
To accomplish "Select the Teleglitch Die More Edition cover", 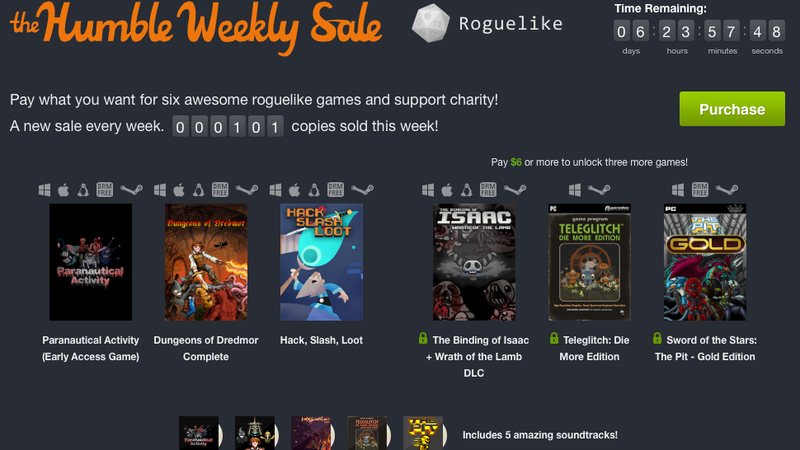I will pyautogui.click(x=589, y=262).
